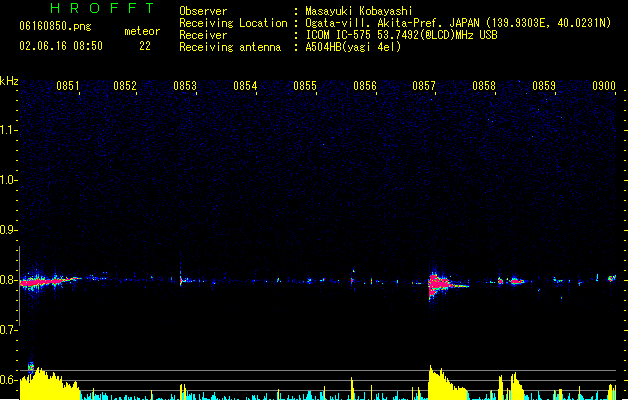629x400 pixels.
Task: Click the observer name Masayuki Kobayashi
Action: point(359,11)
